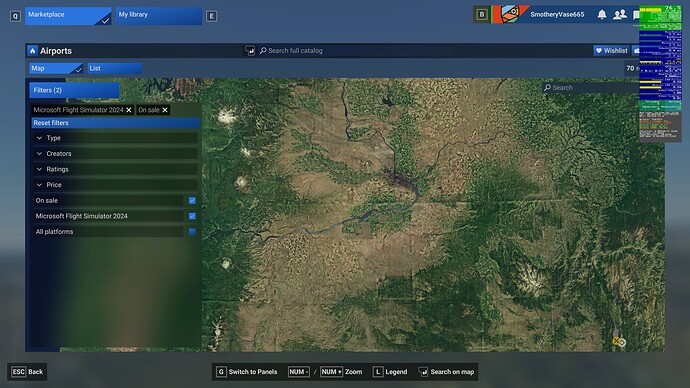Open the friends group icon
This screenshot has height=388, width=690.
[x=620, y=15]
